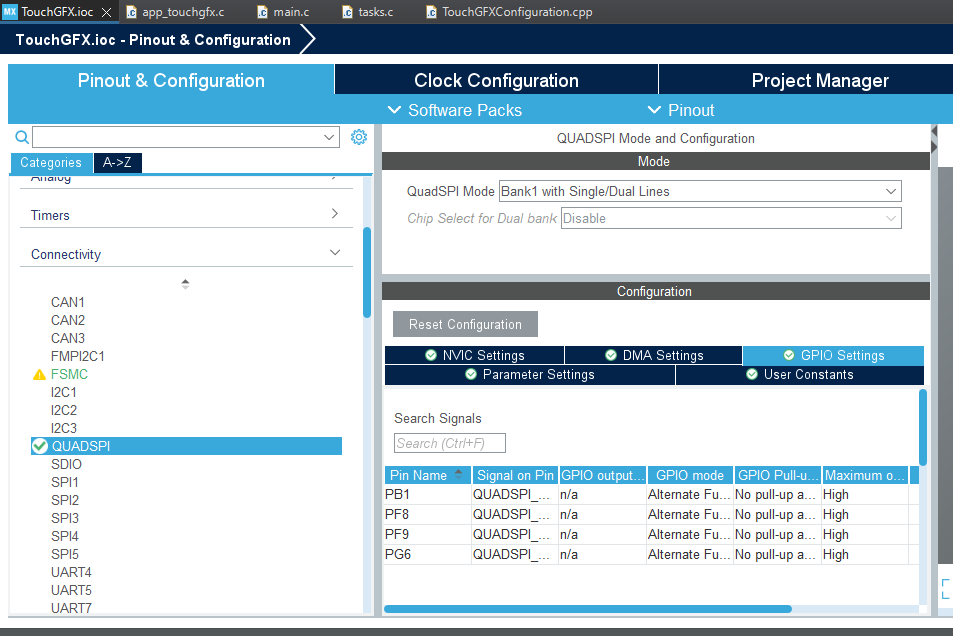Click the FSMC warning triangle icon
The width and height of the screenshot is (953, 636).
coord(39,375)
